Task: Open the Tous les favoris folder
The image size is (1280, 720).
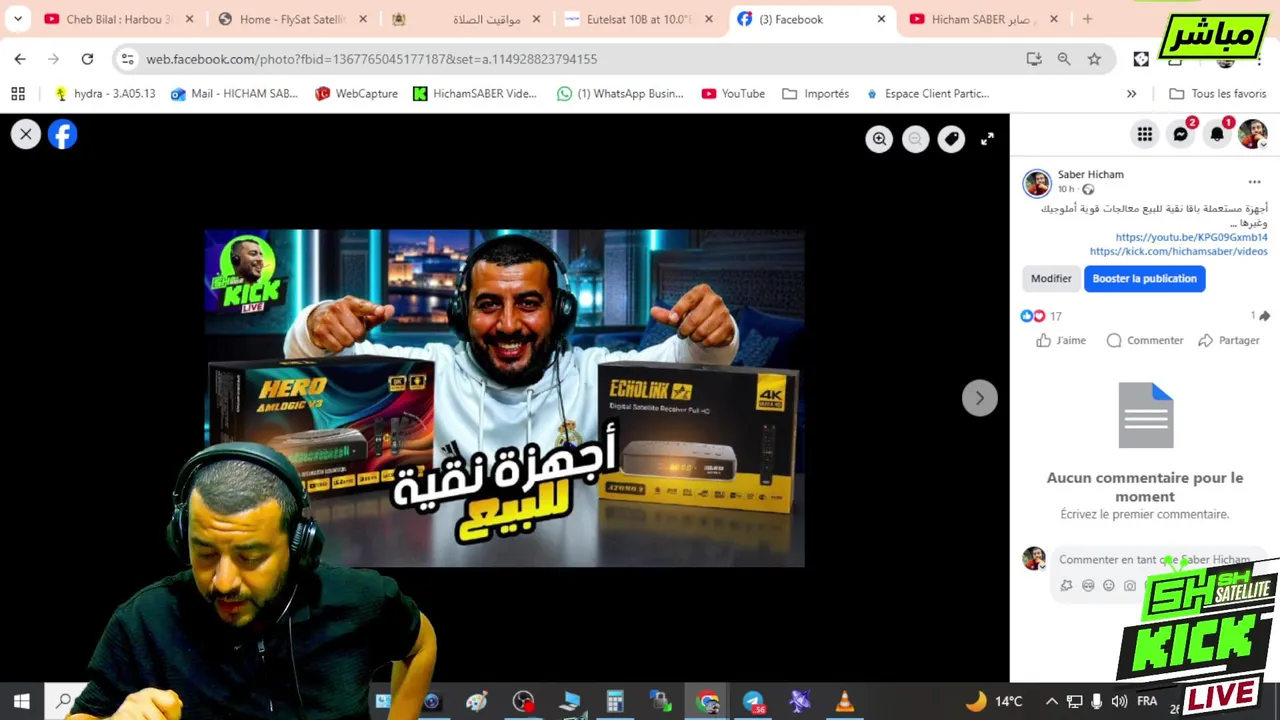Action: pos(1217,93)
